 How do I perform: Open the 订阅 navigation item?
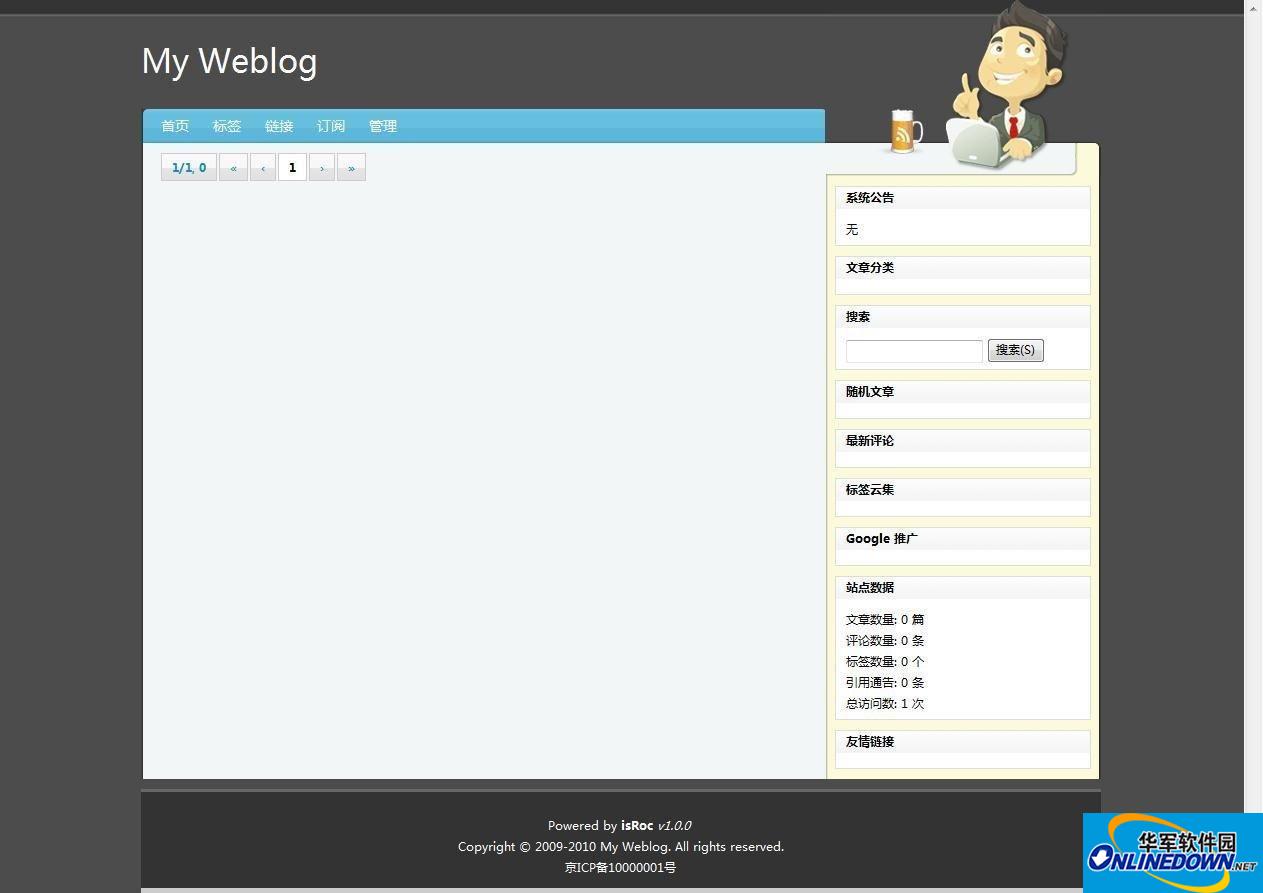tap(331, 126)
